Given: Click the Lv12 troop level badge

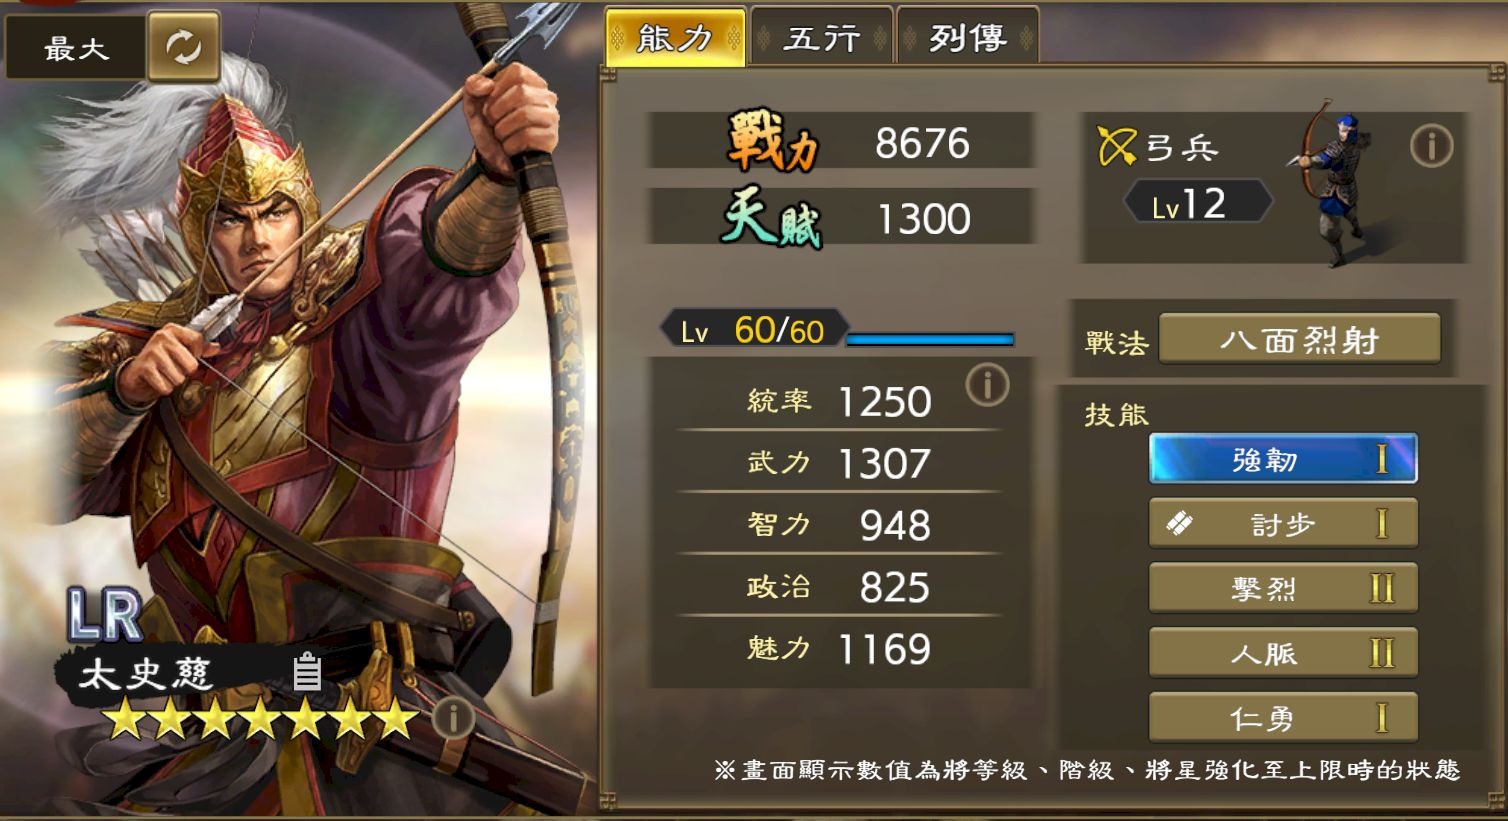Looking at the screenshot, I should [1198, 204].
